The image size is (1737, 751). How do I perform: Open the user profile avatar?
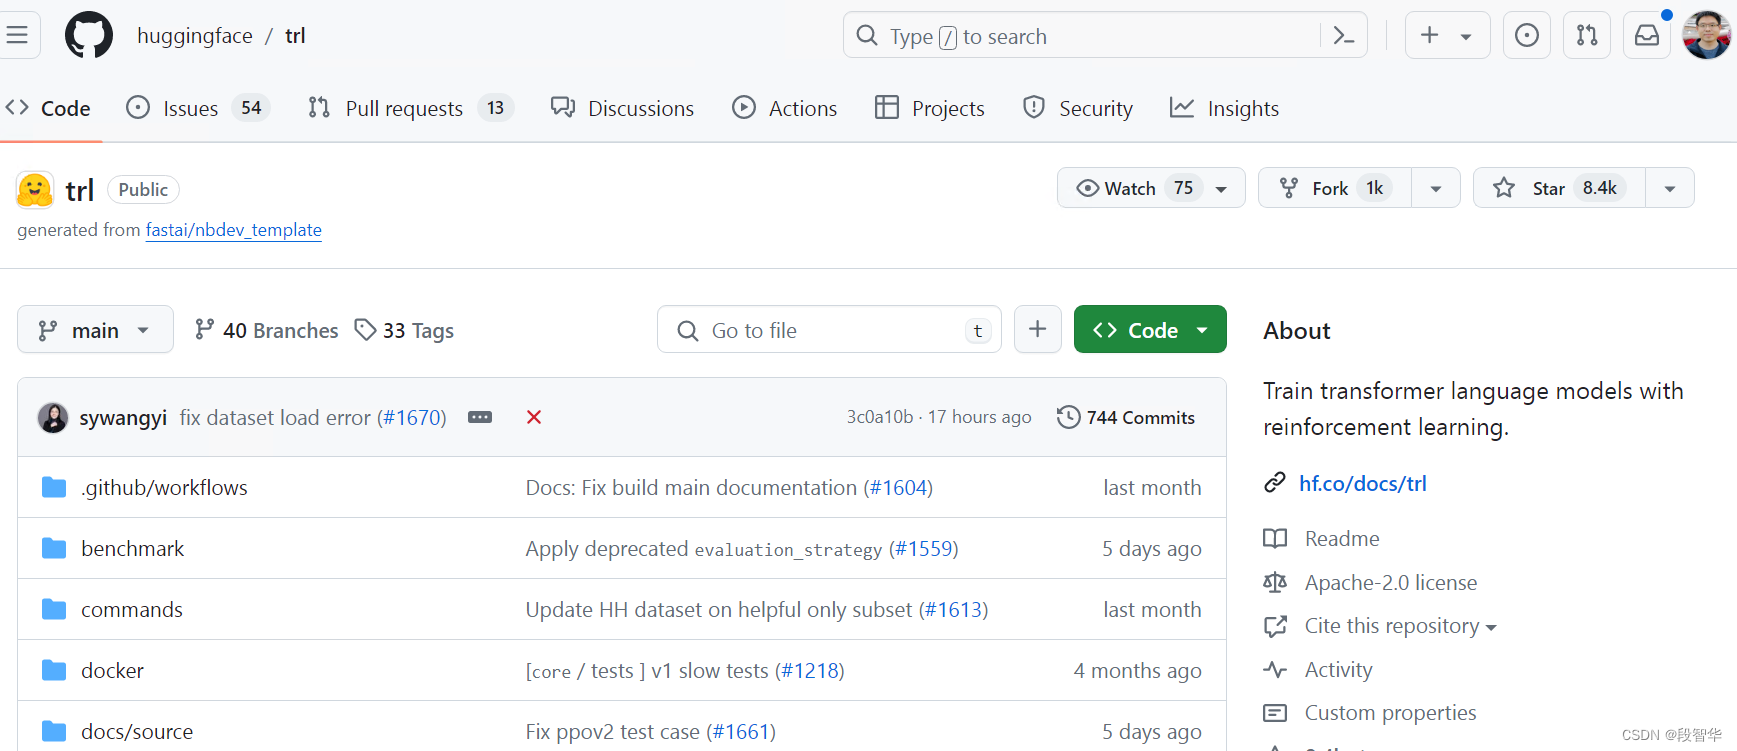(x=1707, y=35)
